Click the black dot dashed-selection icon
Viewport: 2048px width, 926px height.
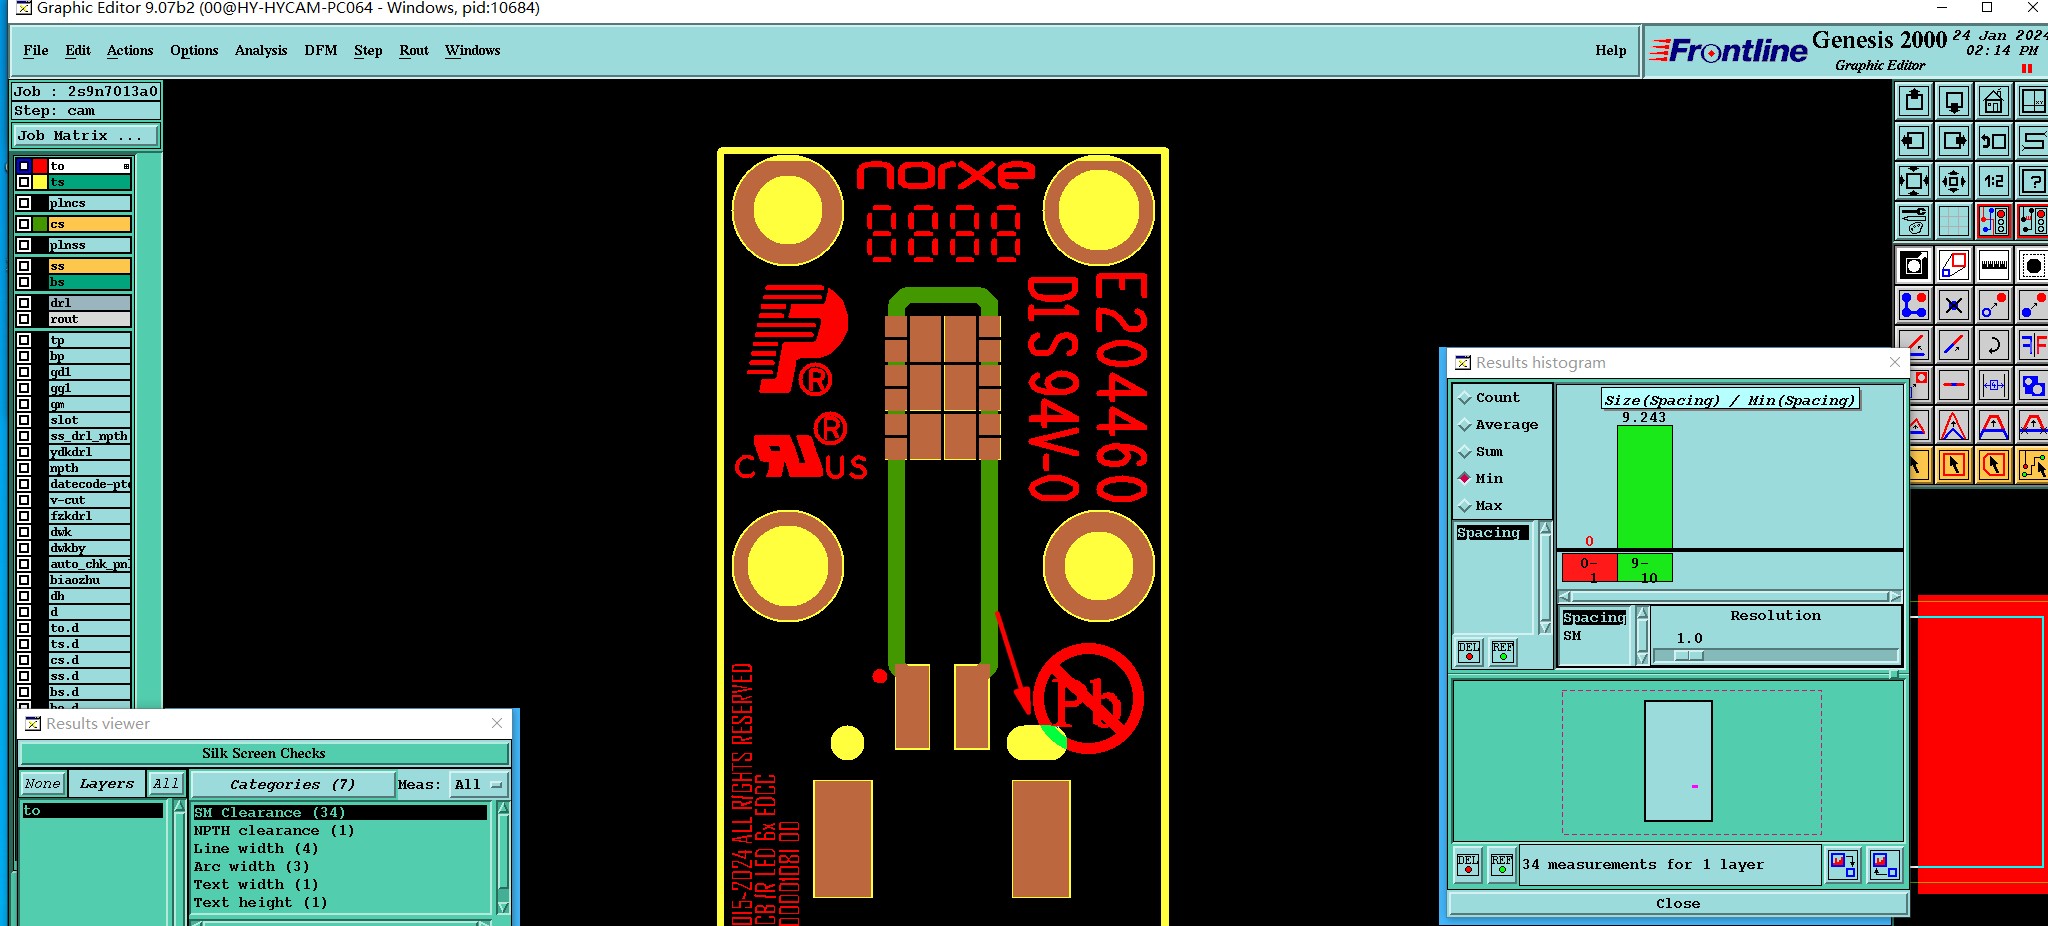[2033, 265]
